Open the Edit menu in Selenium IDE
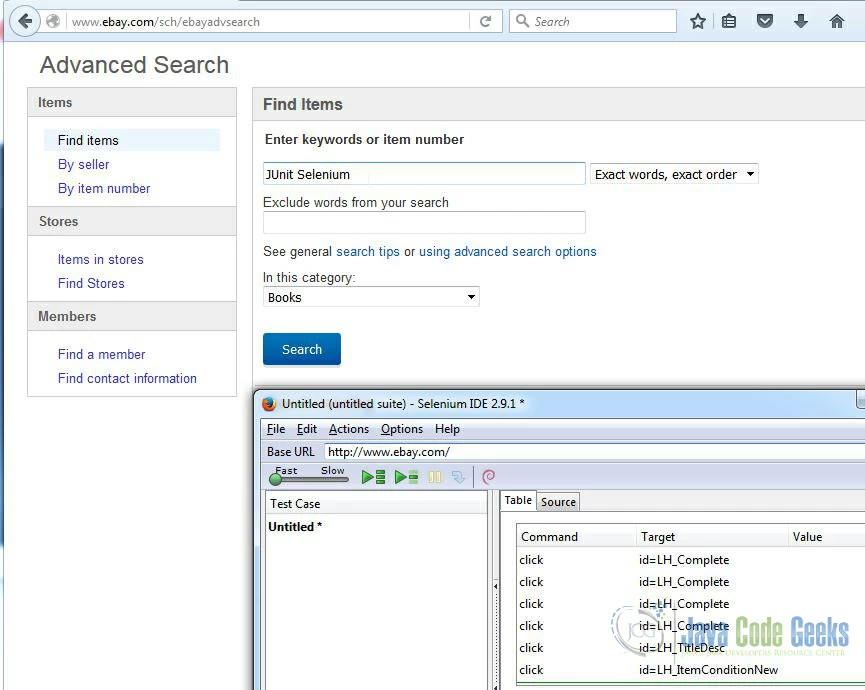The width and height of the screenshot is (865, 690). tap(307, 429)
